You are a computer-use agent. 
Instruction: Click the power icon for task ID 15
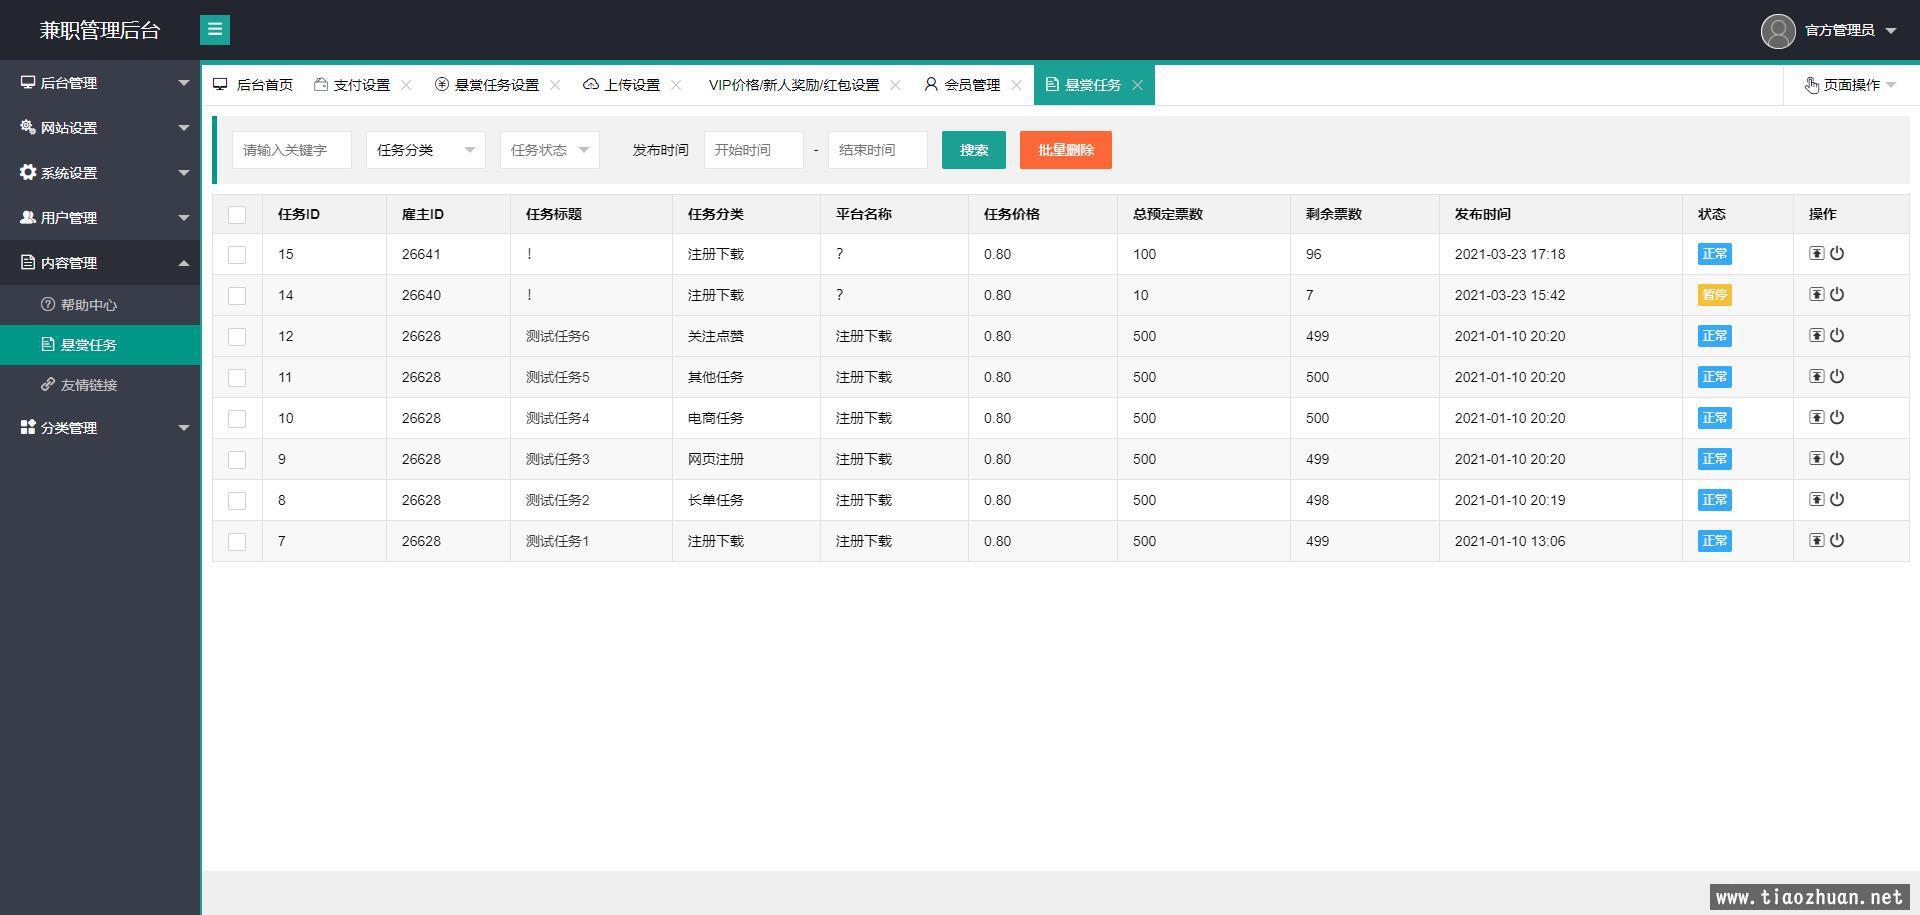(x=1837, y=254)
